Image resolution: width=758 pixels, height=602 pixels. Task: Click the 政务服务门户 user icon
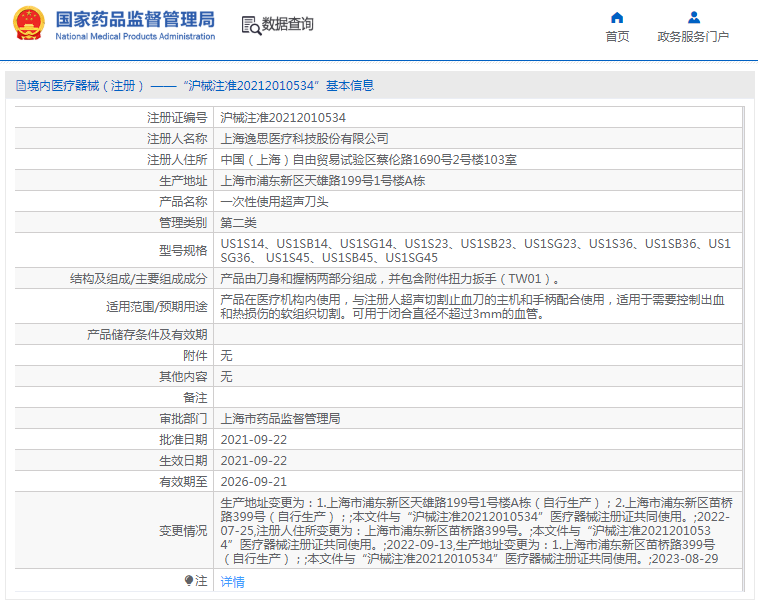(x=694, y=18)
